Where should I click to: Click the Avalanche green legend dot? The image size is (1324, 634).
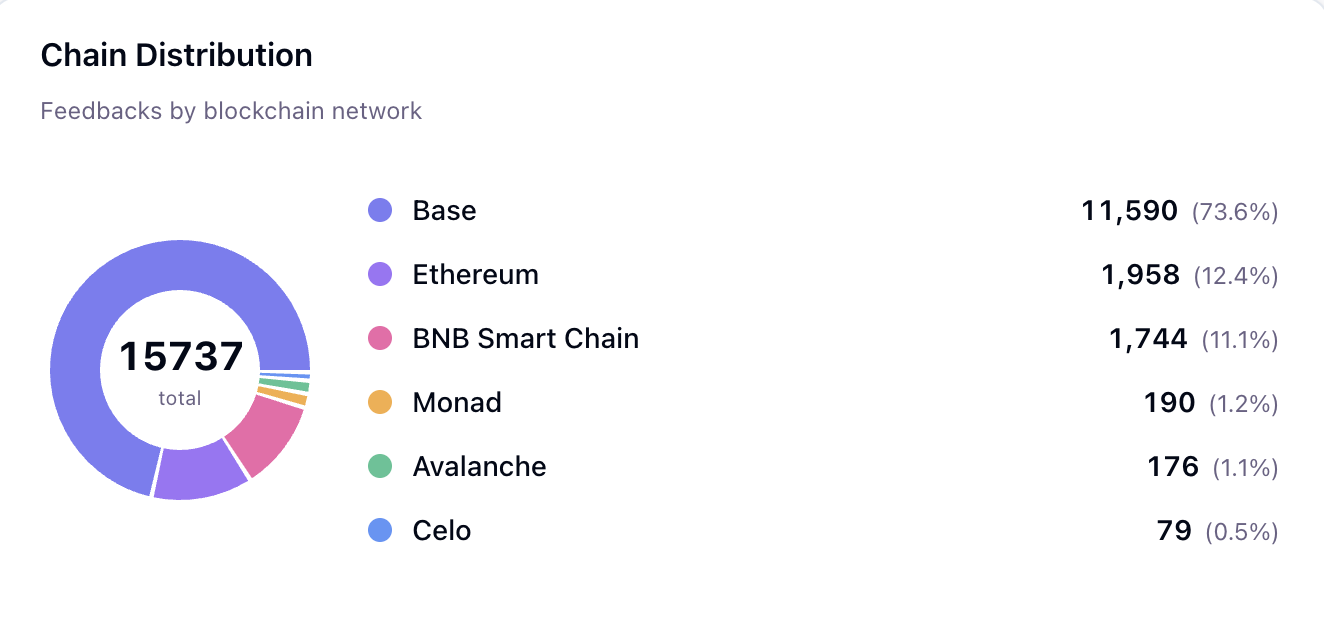point(380,466)
